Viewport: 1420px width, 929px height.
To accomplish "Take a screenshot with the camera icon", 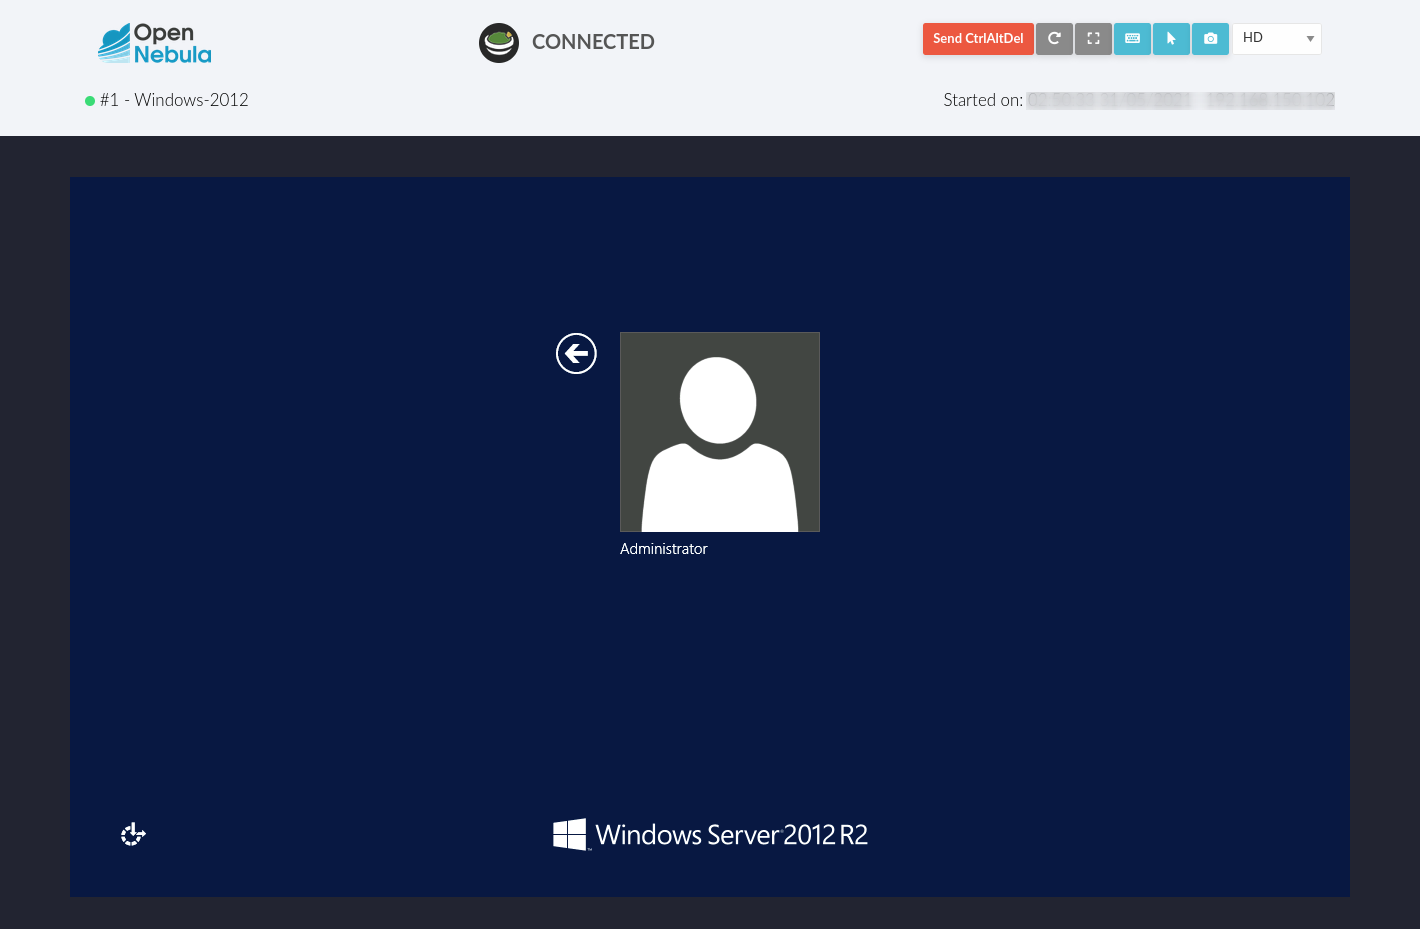I will (x=1210, y=39).
